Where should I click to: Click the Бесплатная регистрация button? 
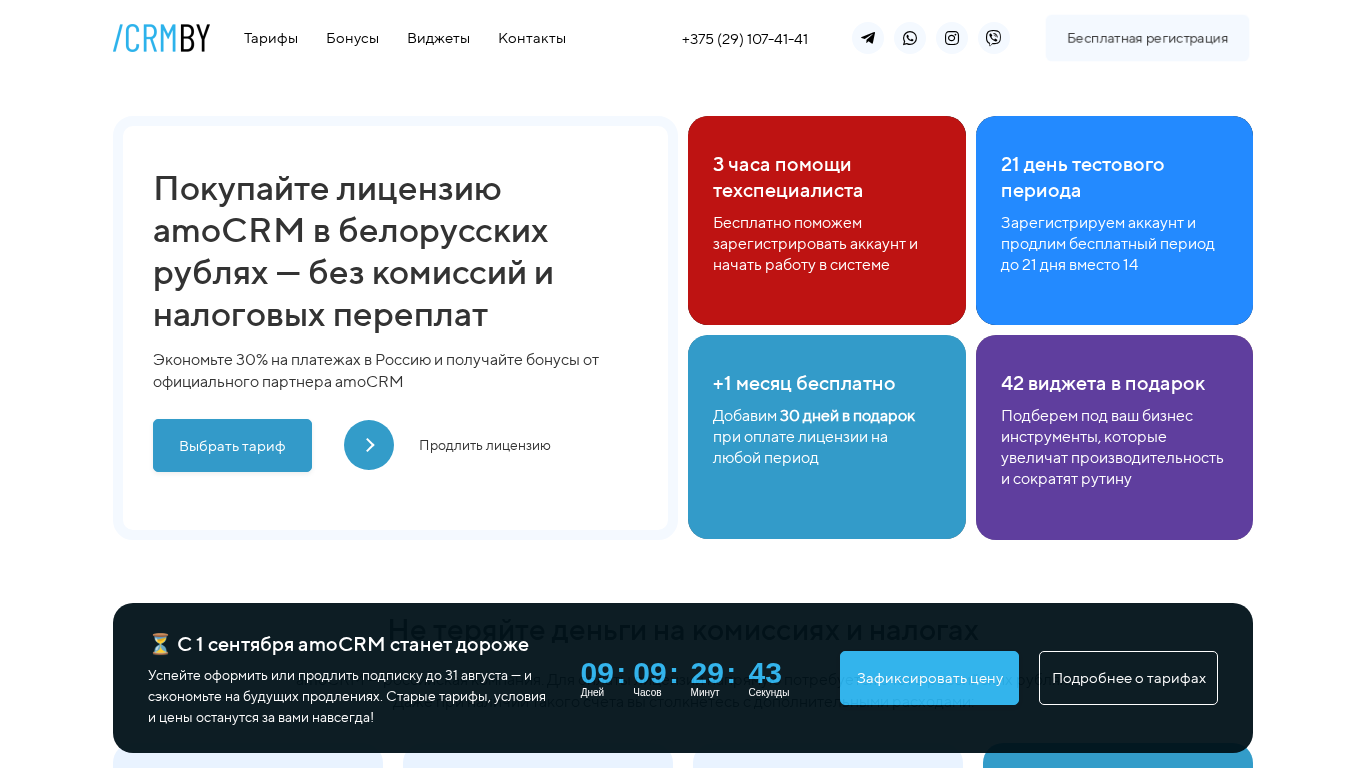1147,38
